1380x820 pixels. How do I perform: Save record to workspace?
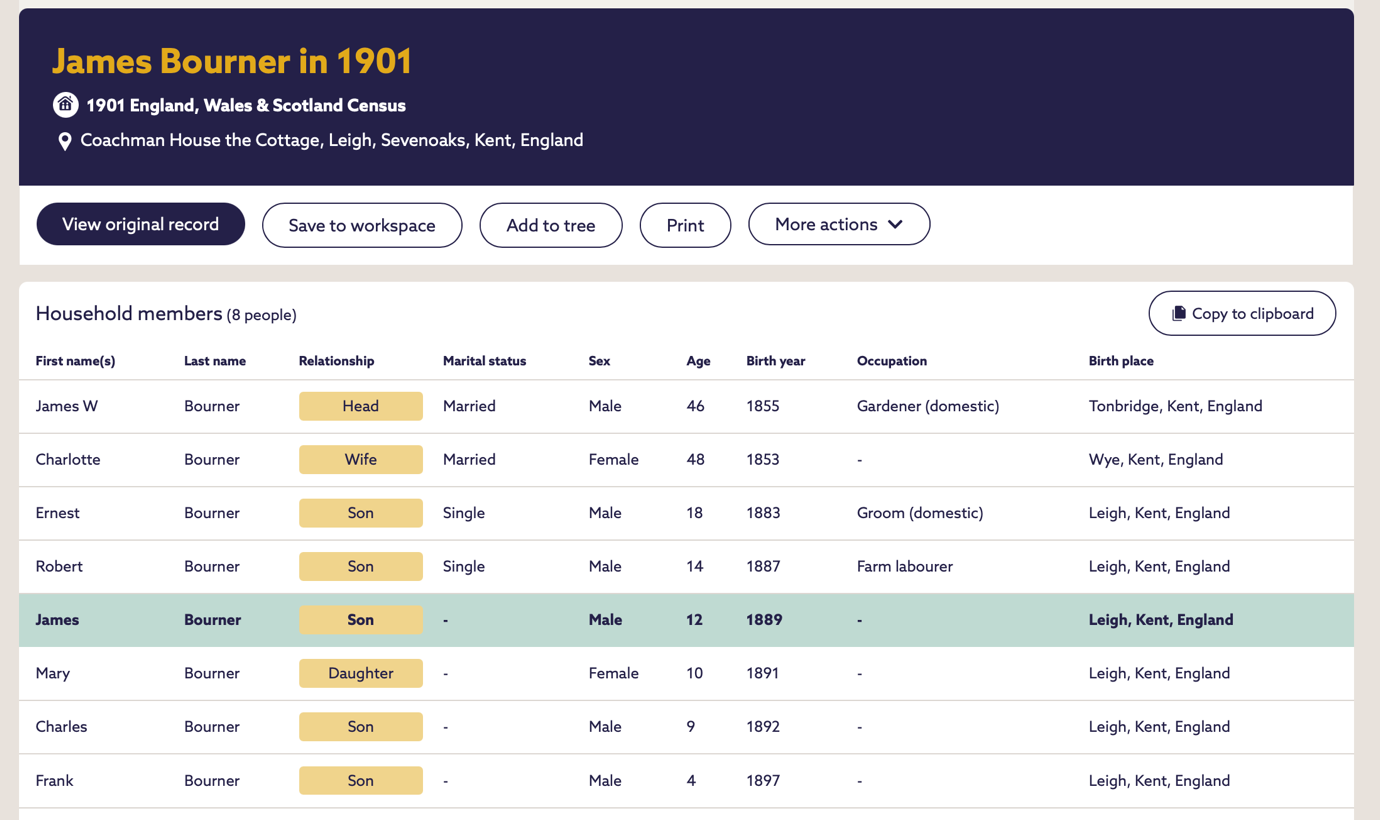tap(362, 225)
